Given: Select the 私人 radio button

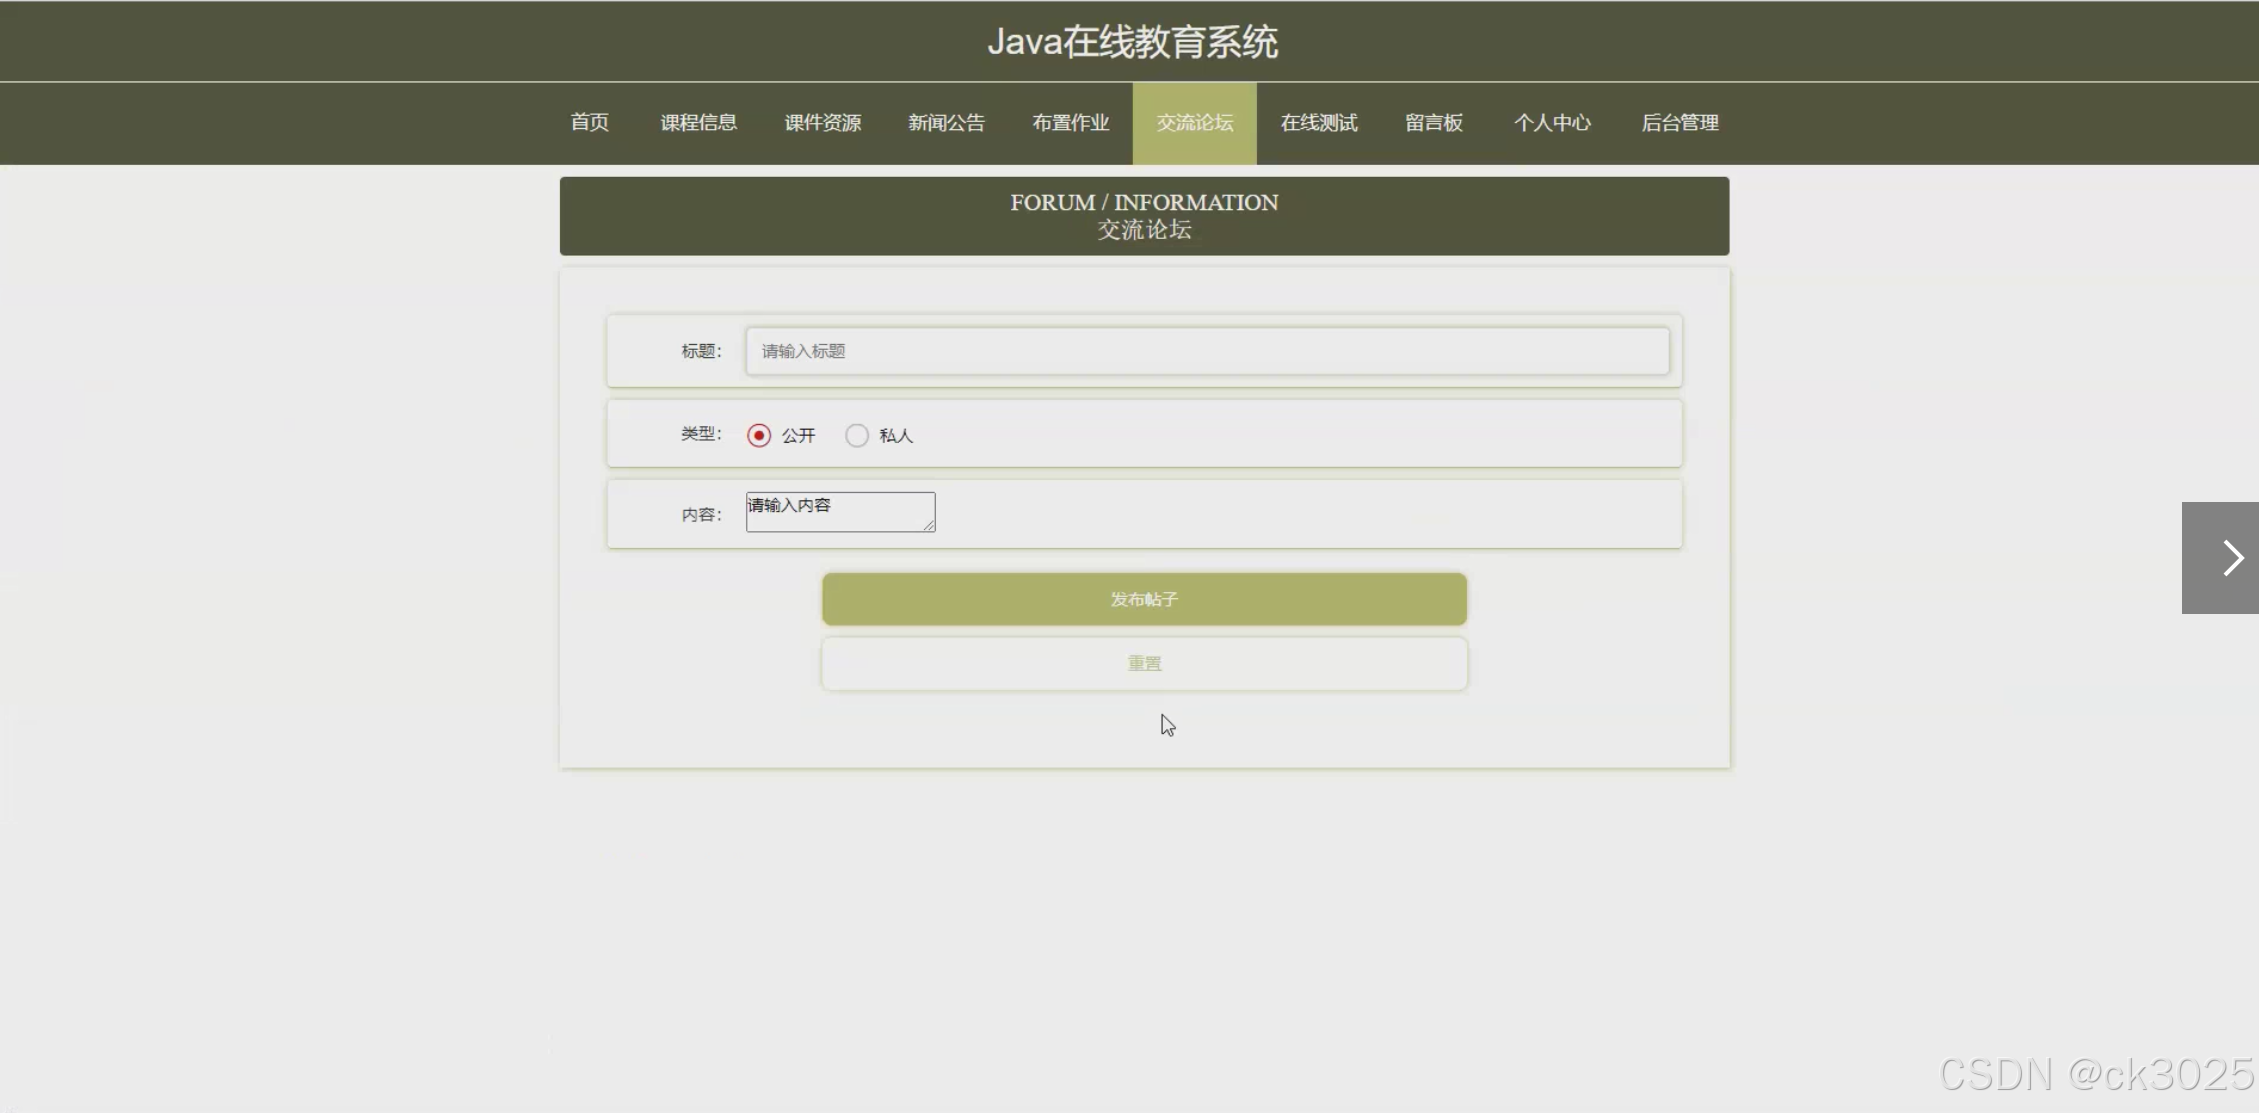Looking at the screenshot, I should (x=857, y=435).
